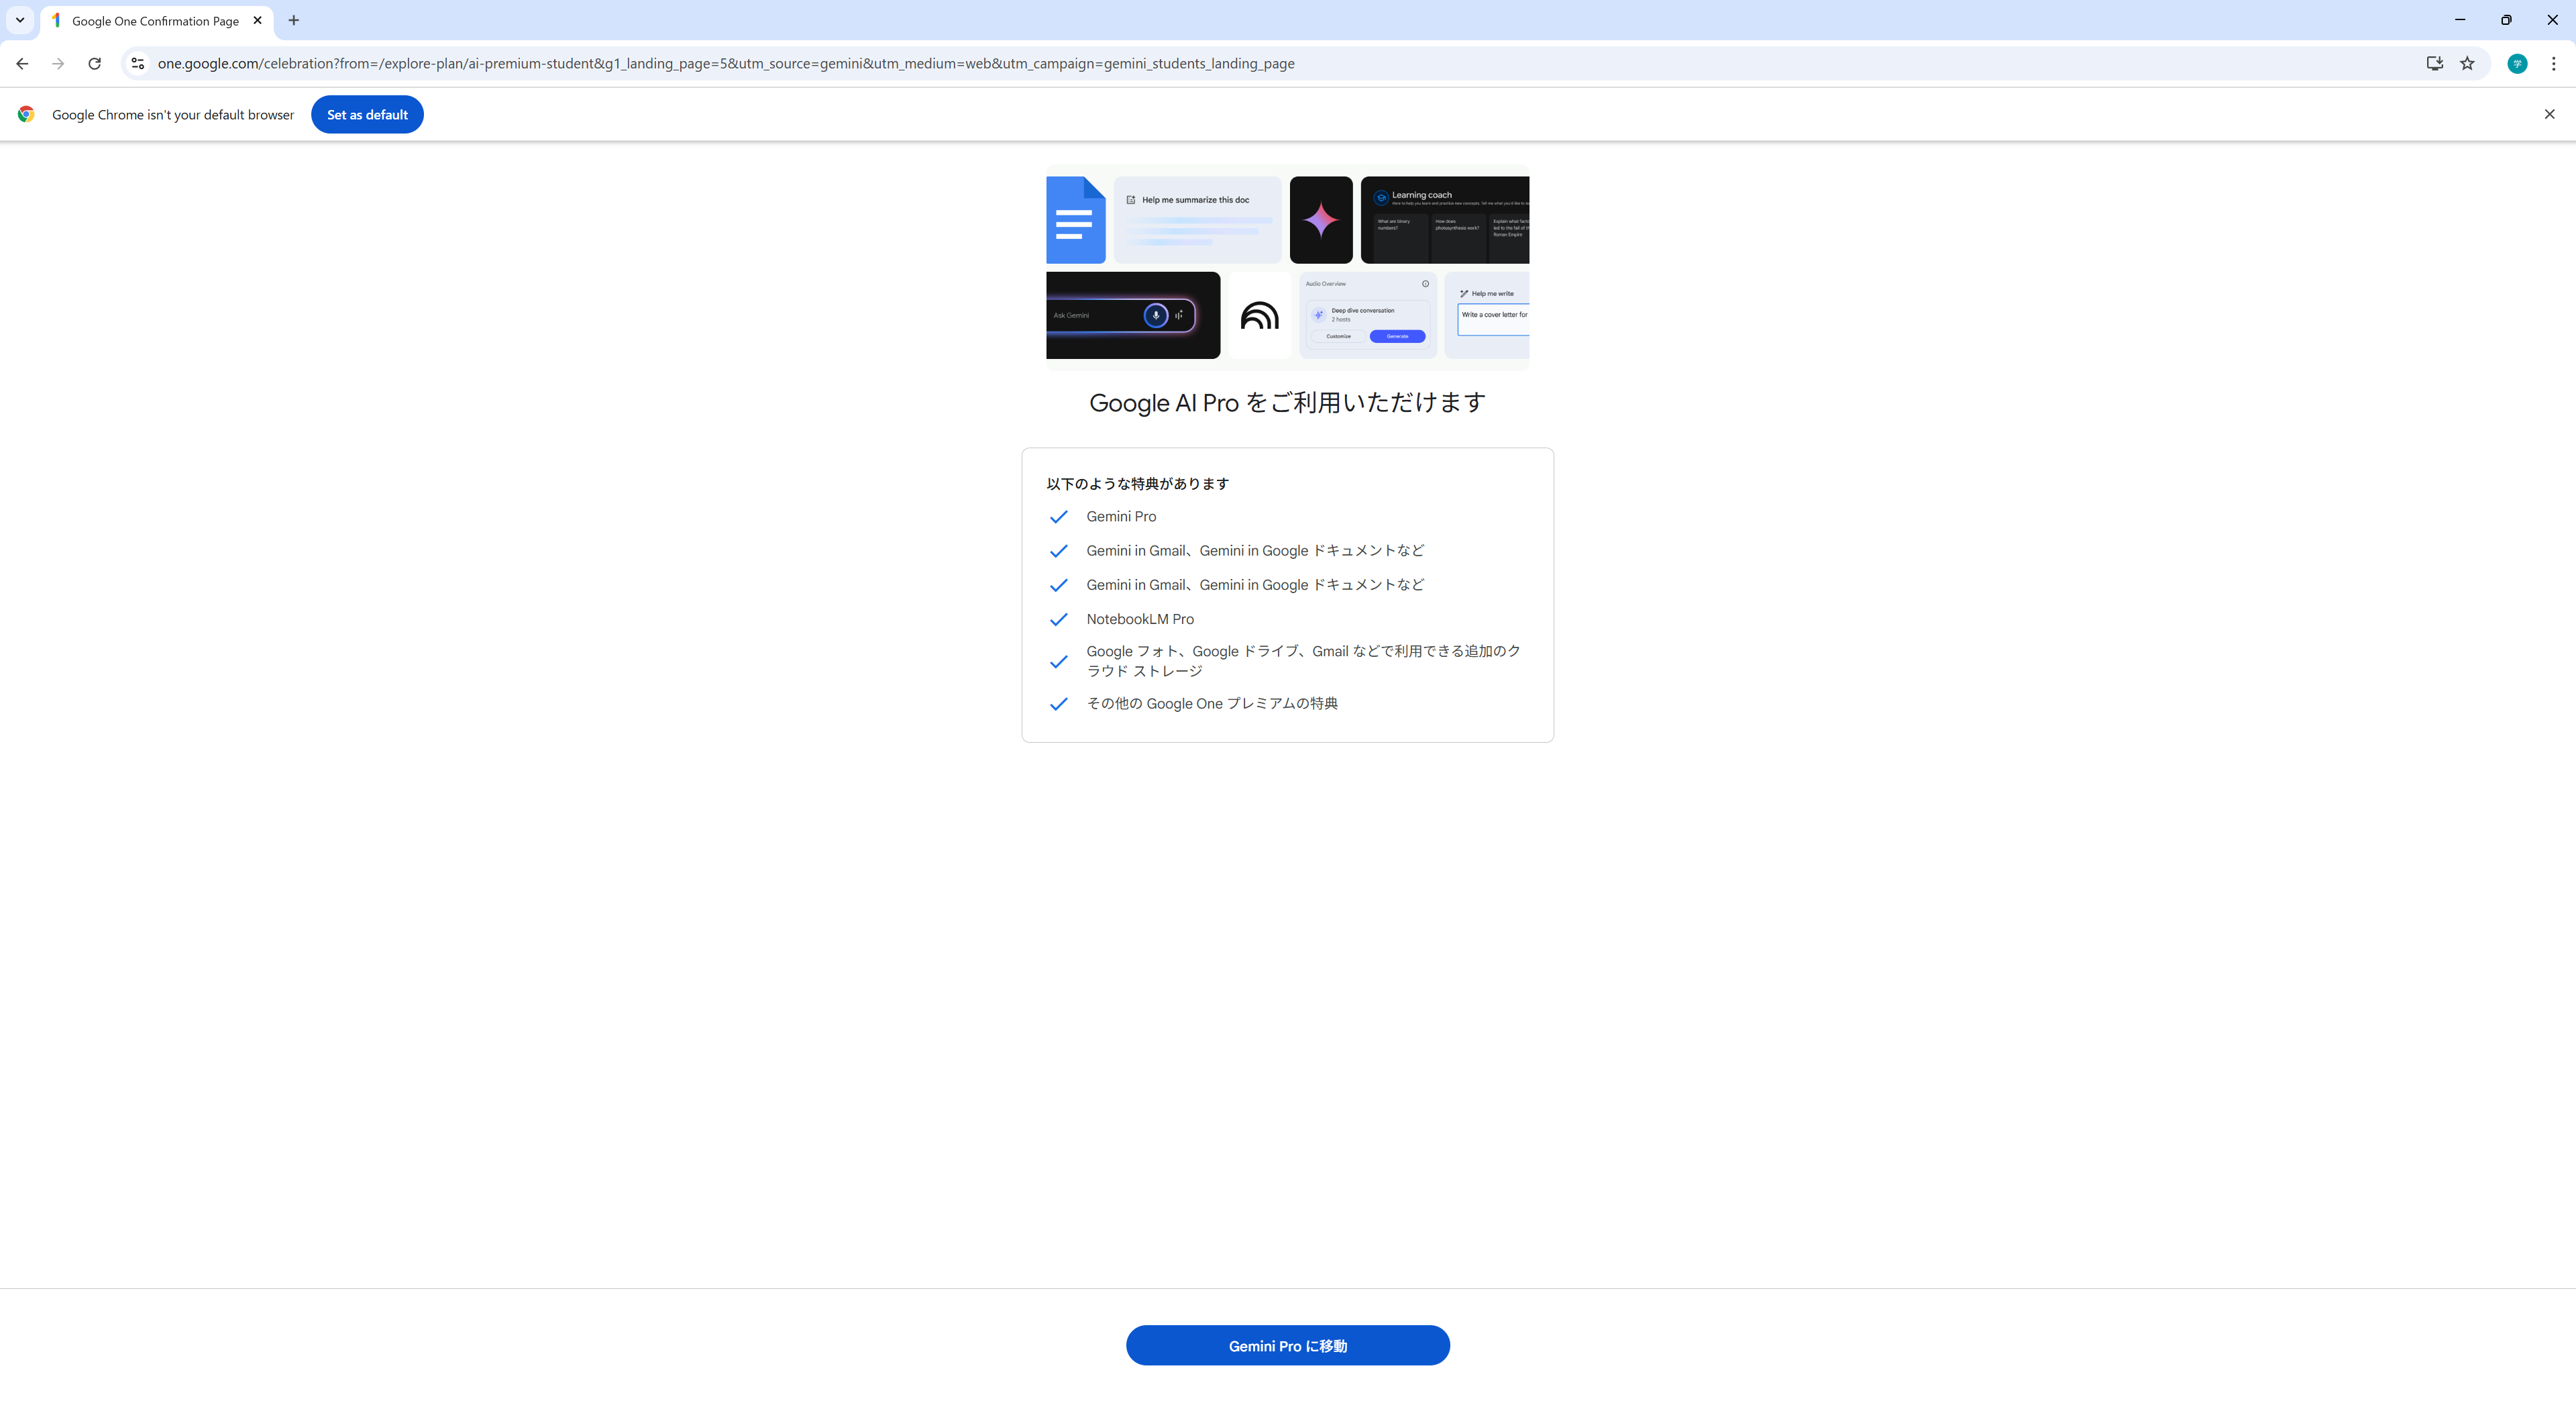Click the install app icon in address bar
The image size is (2576, 1401).
[2434, 63]
